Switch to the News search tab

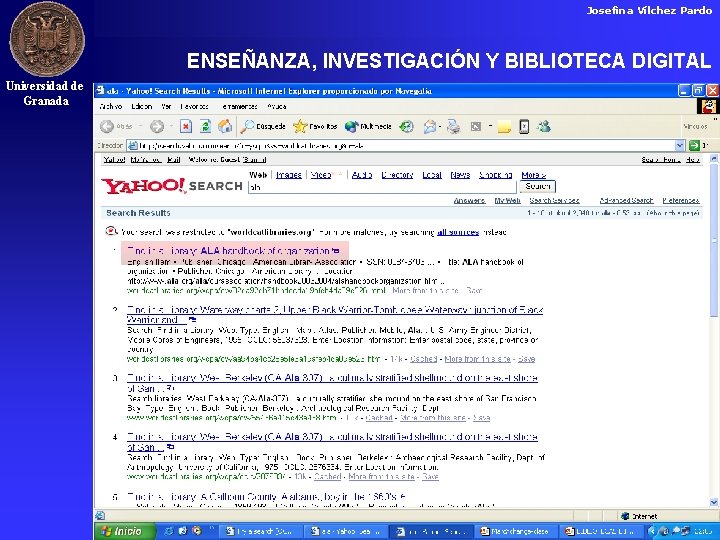click(460, 175)
